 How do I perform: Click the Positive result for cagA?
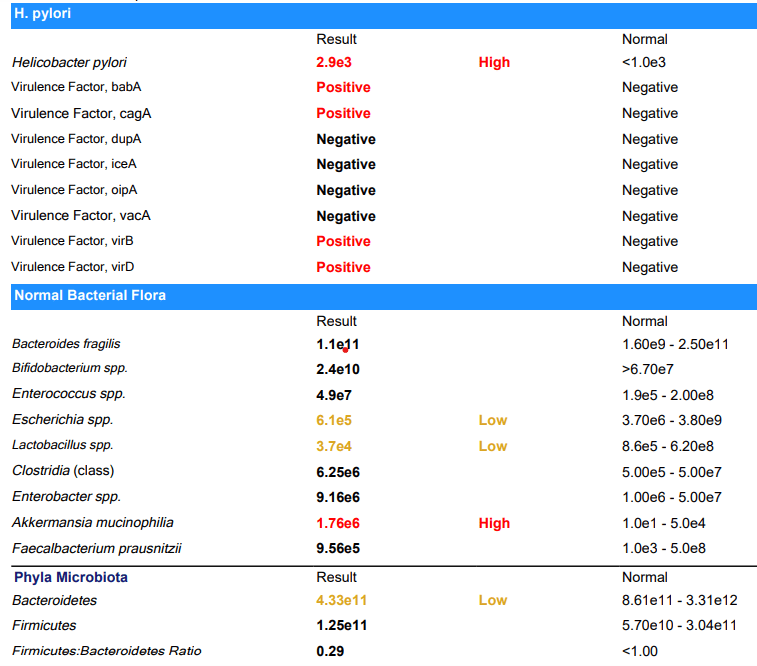tap(343, 113)
